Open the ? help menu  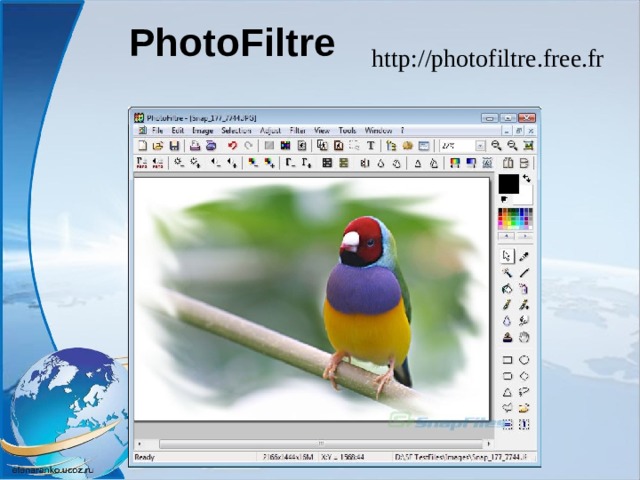[x=402, y=130]
